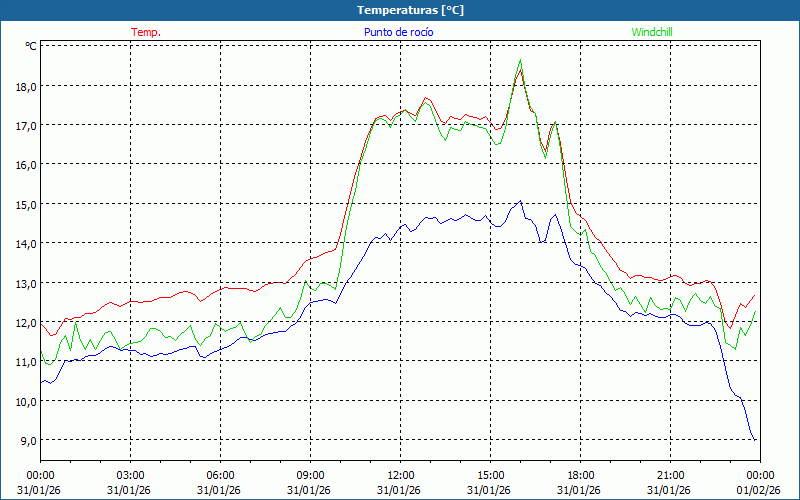Select the blue Punto de rocío legend label
The width and height of the screenshot is (800, 500).
(398, 32)
